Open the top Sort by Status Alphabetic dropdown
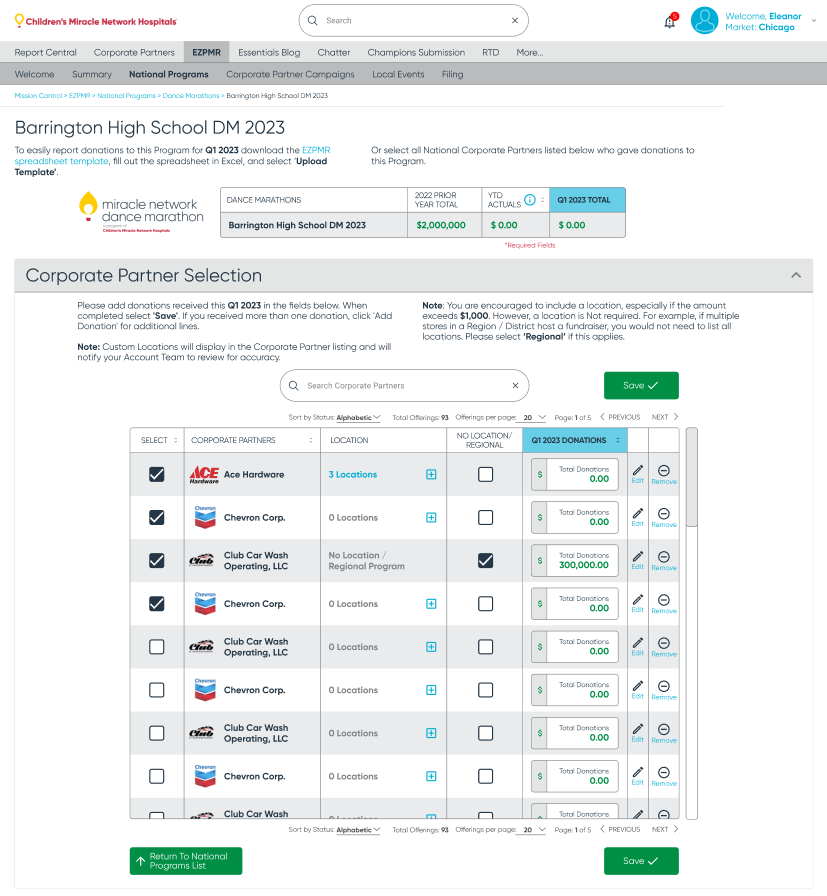 (358, 418)
